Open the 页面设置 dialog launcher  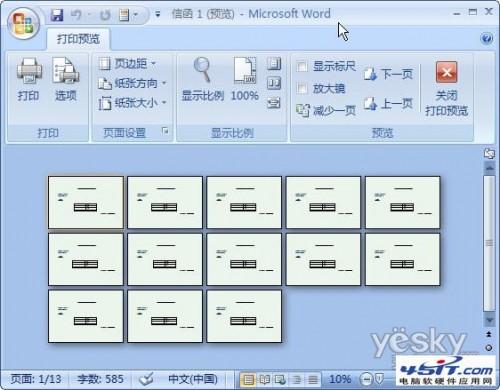coord(165,131)
